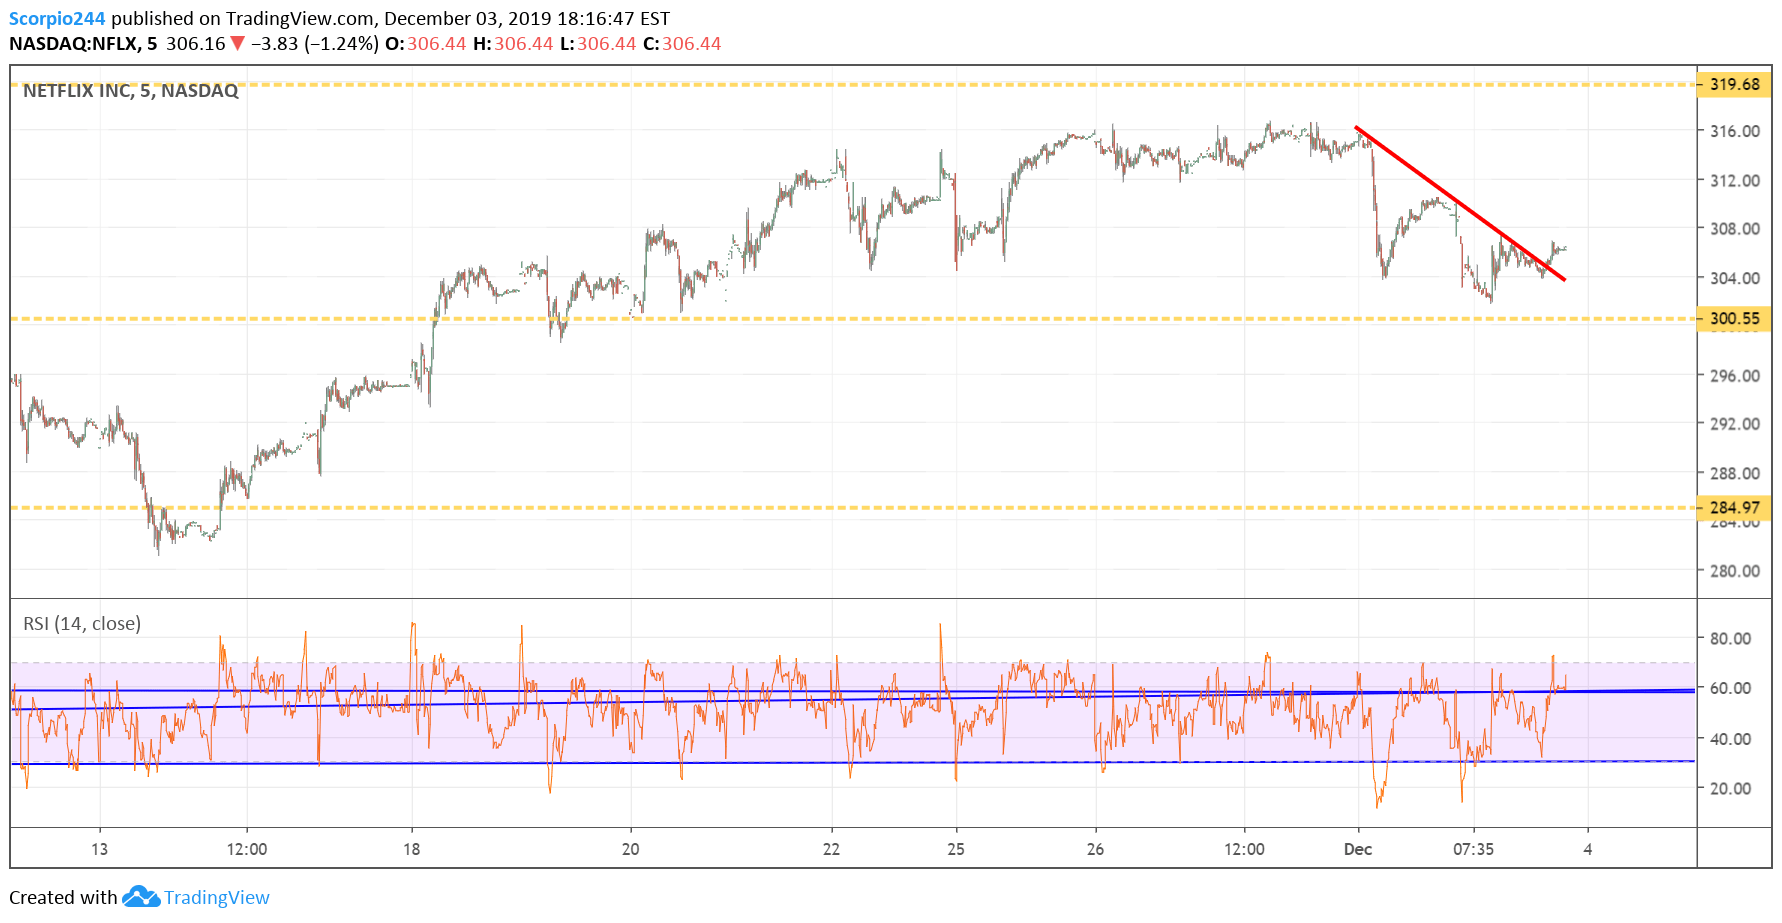Click the 4 date label on time axis
This screenshot has height=923, width=1782.
tap(1587, 849)
